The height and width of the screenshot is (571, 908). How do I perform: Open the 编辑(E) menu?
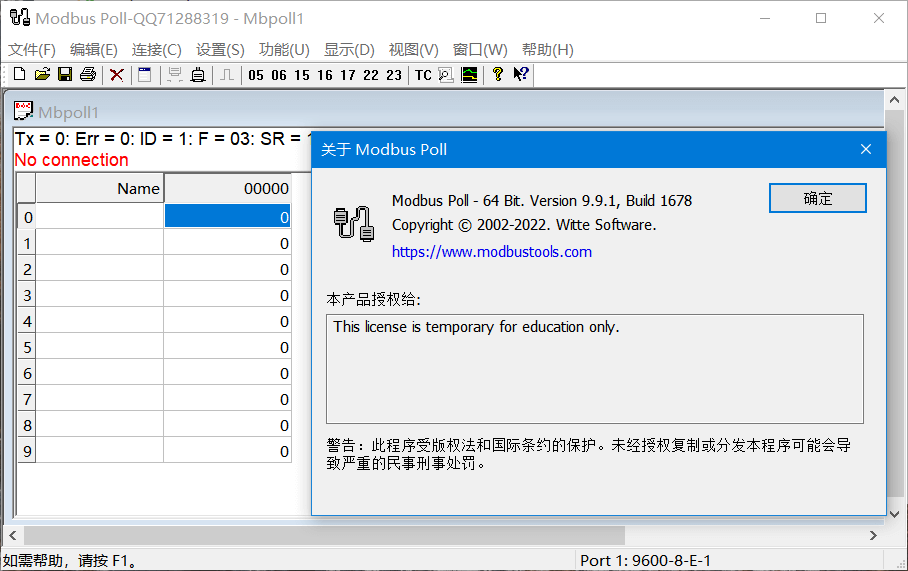pyautogui.click(x=94, y=50)
